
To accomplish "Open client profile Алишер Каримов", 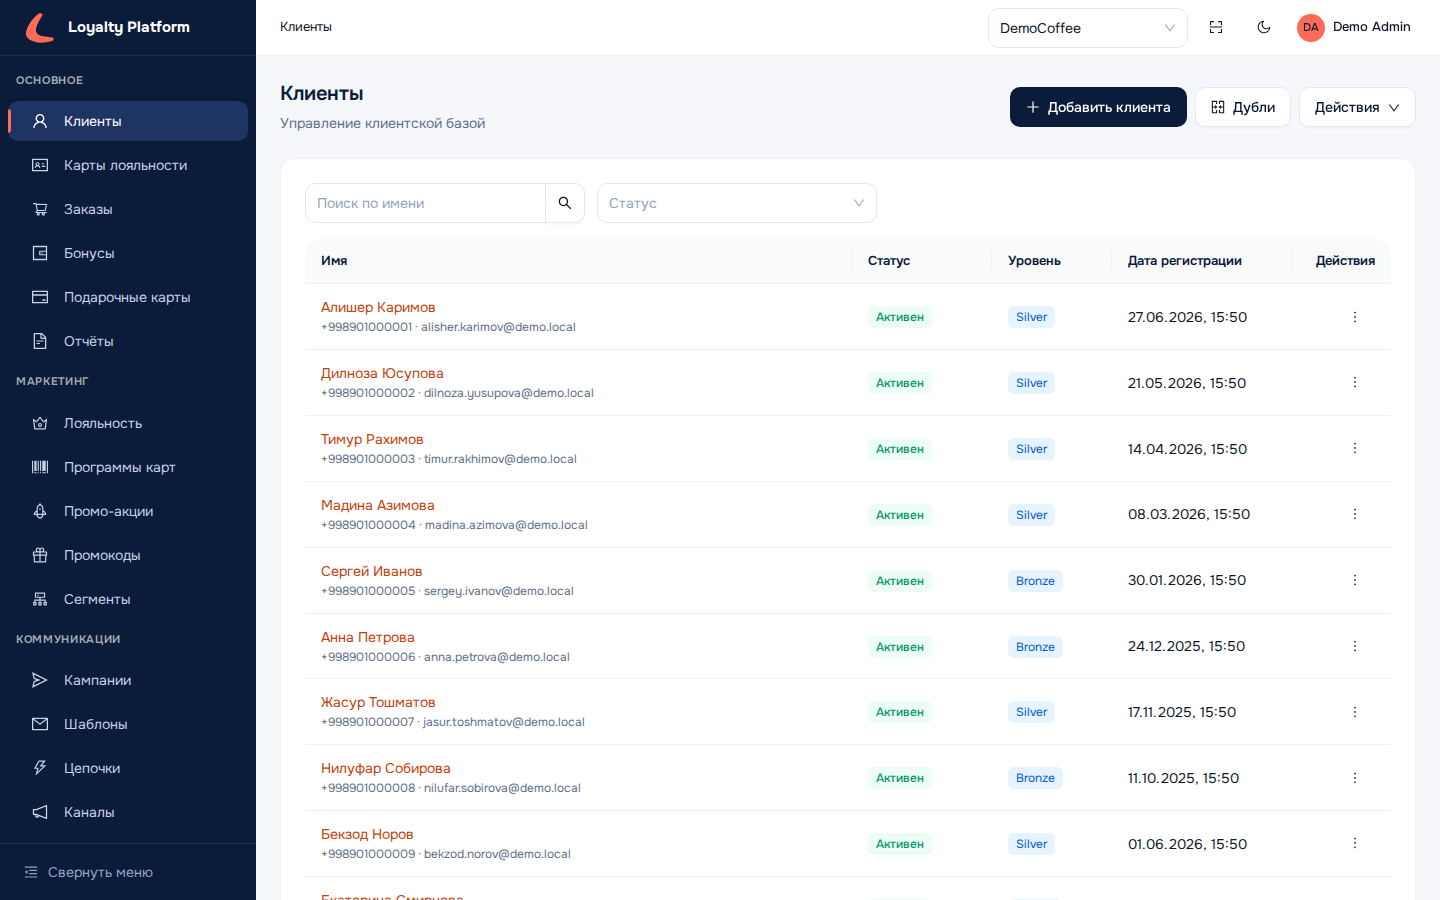I will pos(378,307).
